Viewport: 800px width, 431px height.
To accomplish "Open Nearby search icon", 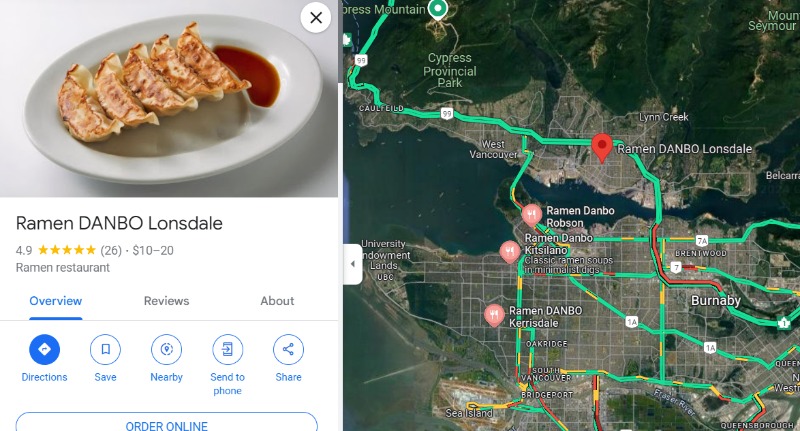I will point(166,349).
